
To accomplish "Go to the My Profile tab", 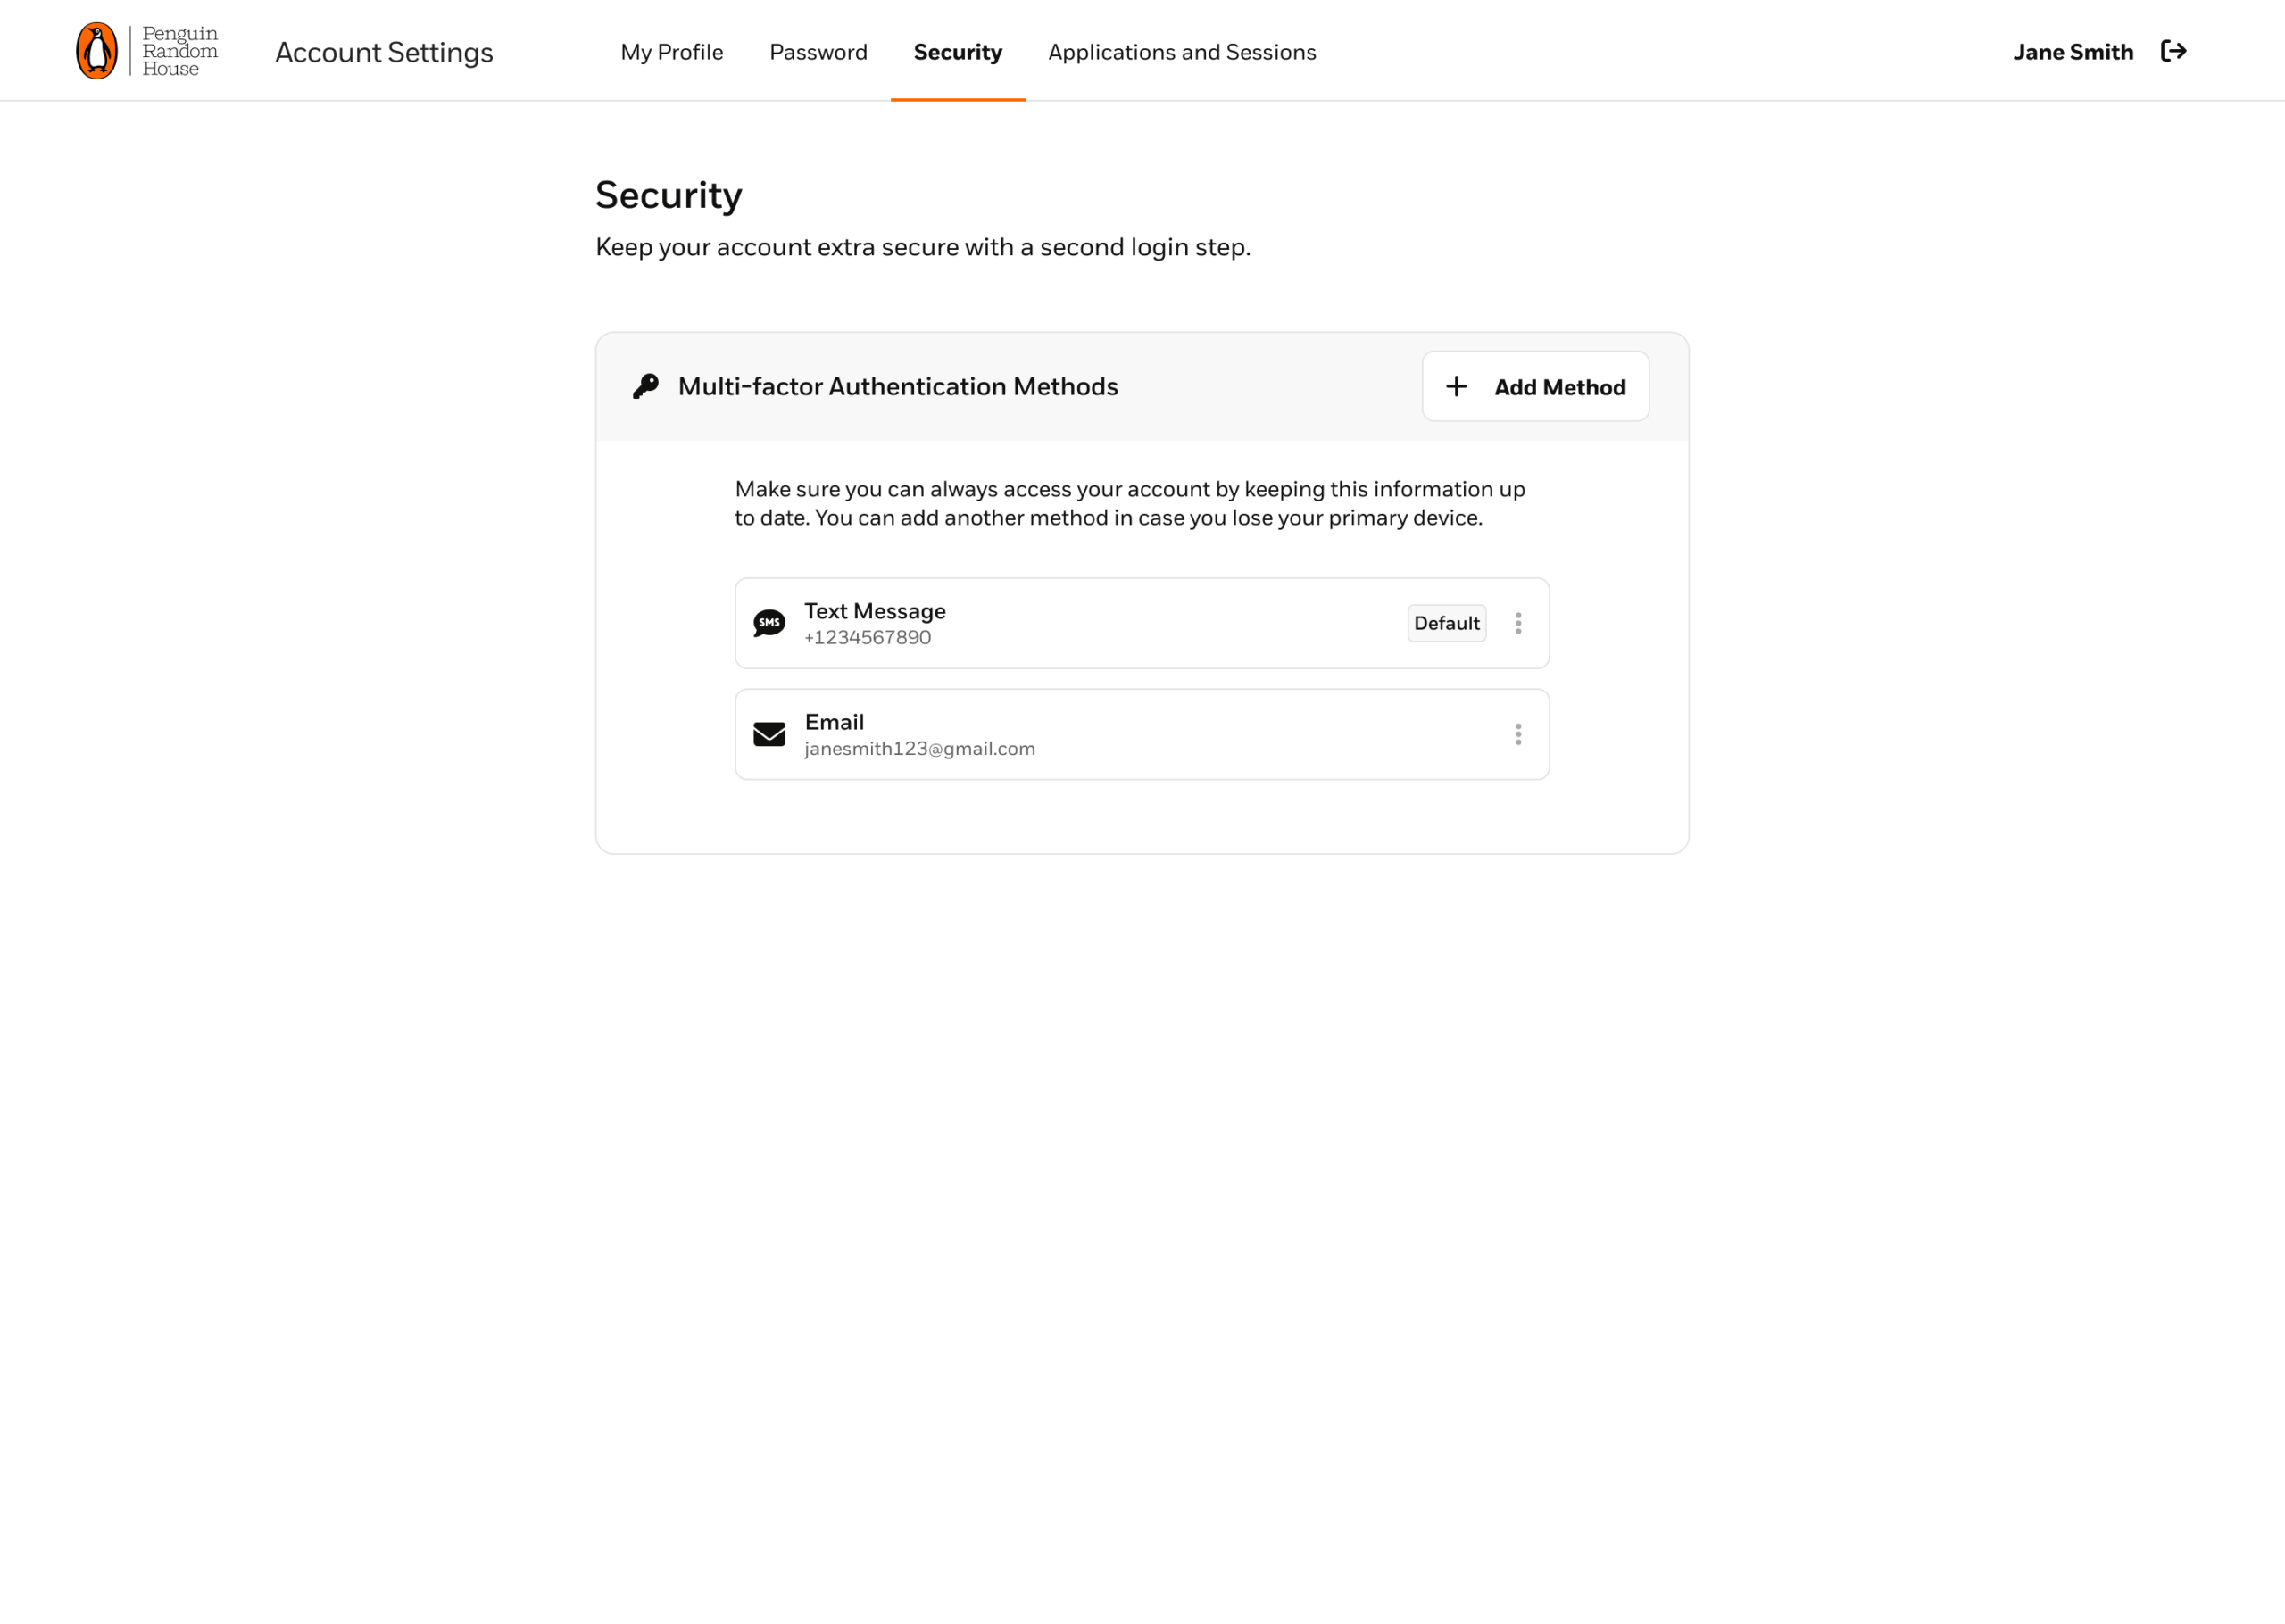I will (672, 52).
